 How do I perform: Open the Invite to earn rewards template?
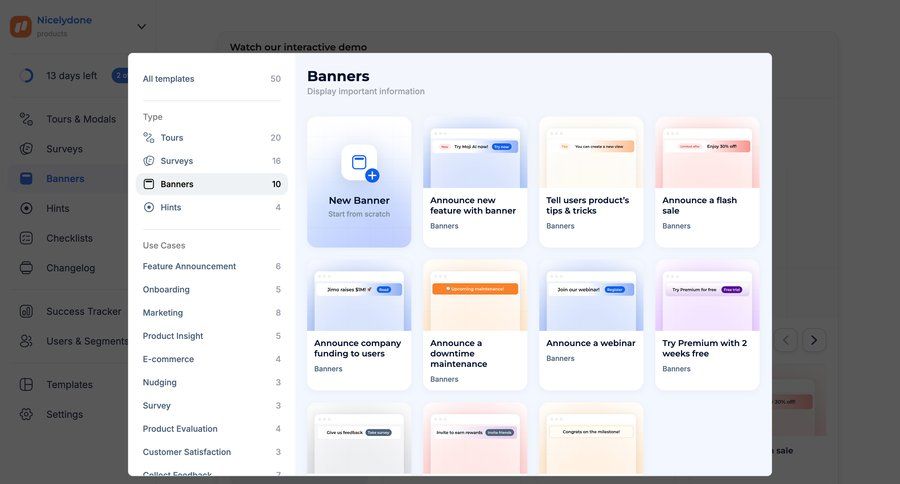pos(475,439)
